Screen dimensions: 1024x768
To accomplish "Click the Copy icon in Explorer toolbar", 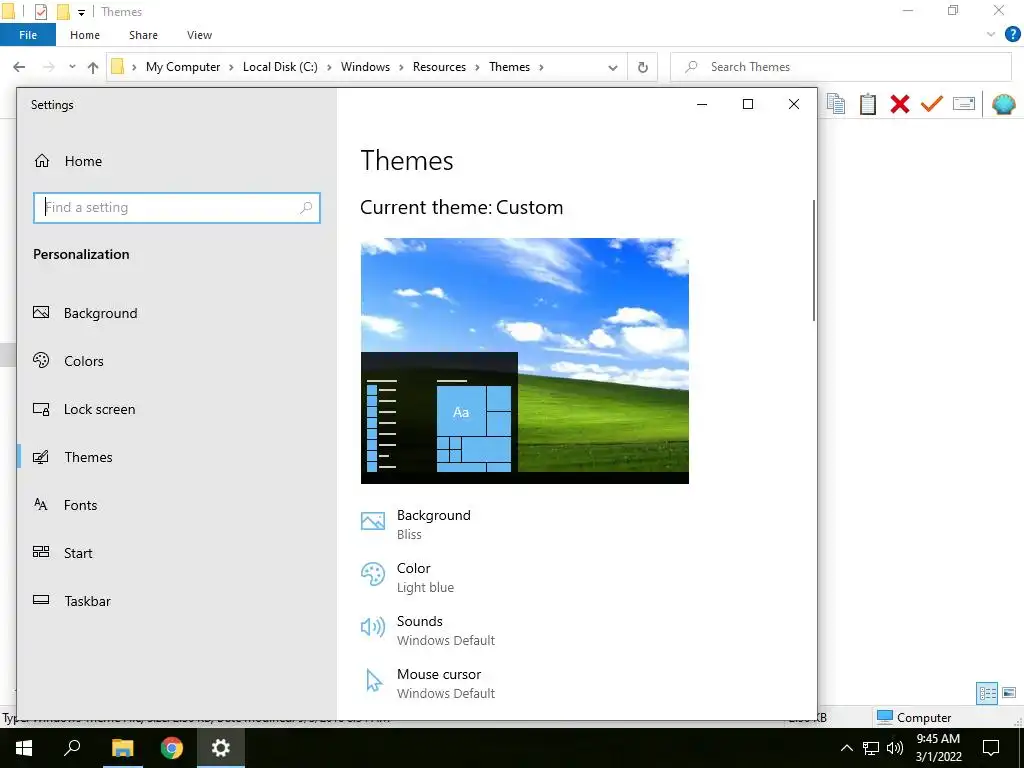I will click(x=836, y=104).
